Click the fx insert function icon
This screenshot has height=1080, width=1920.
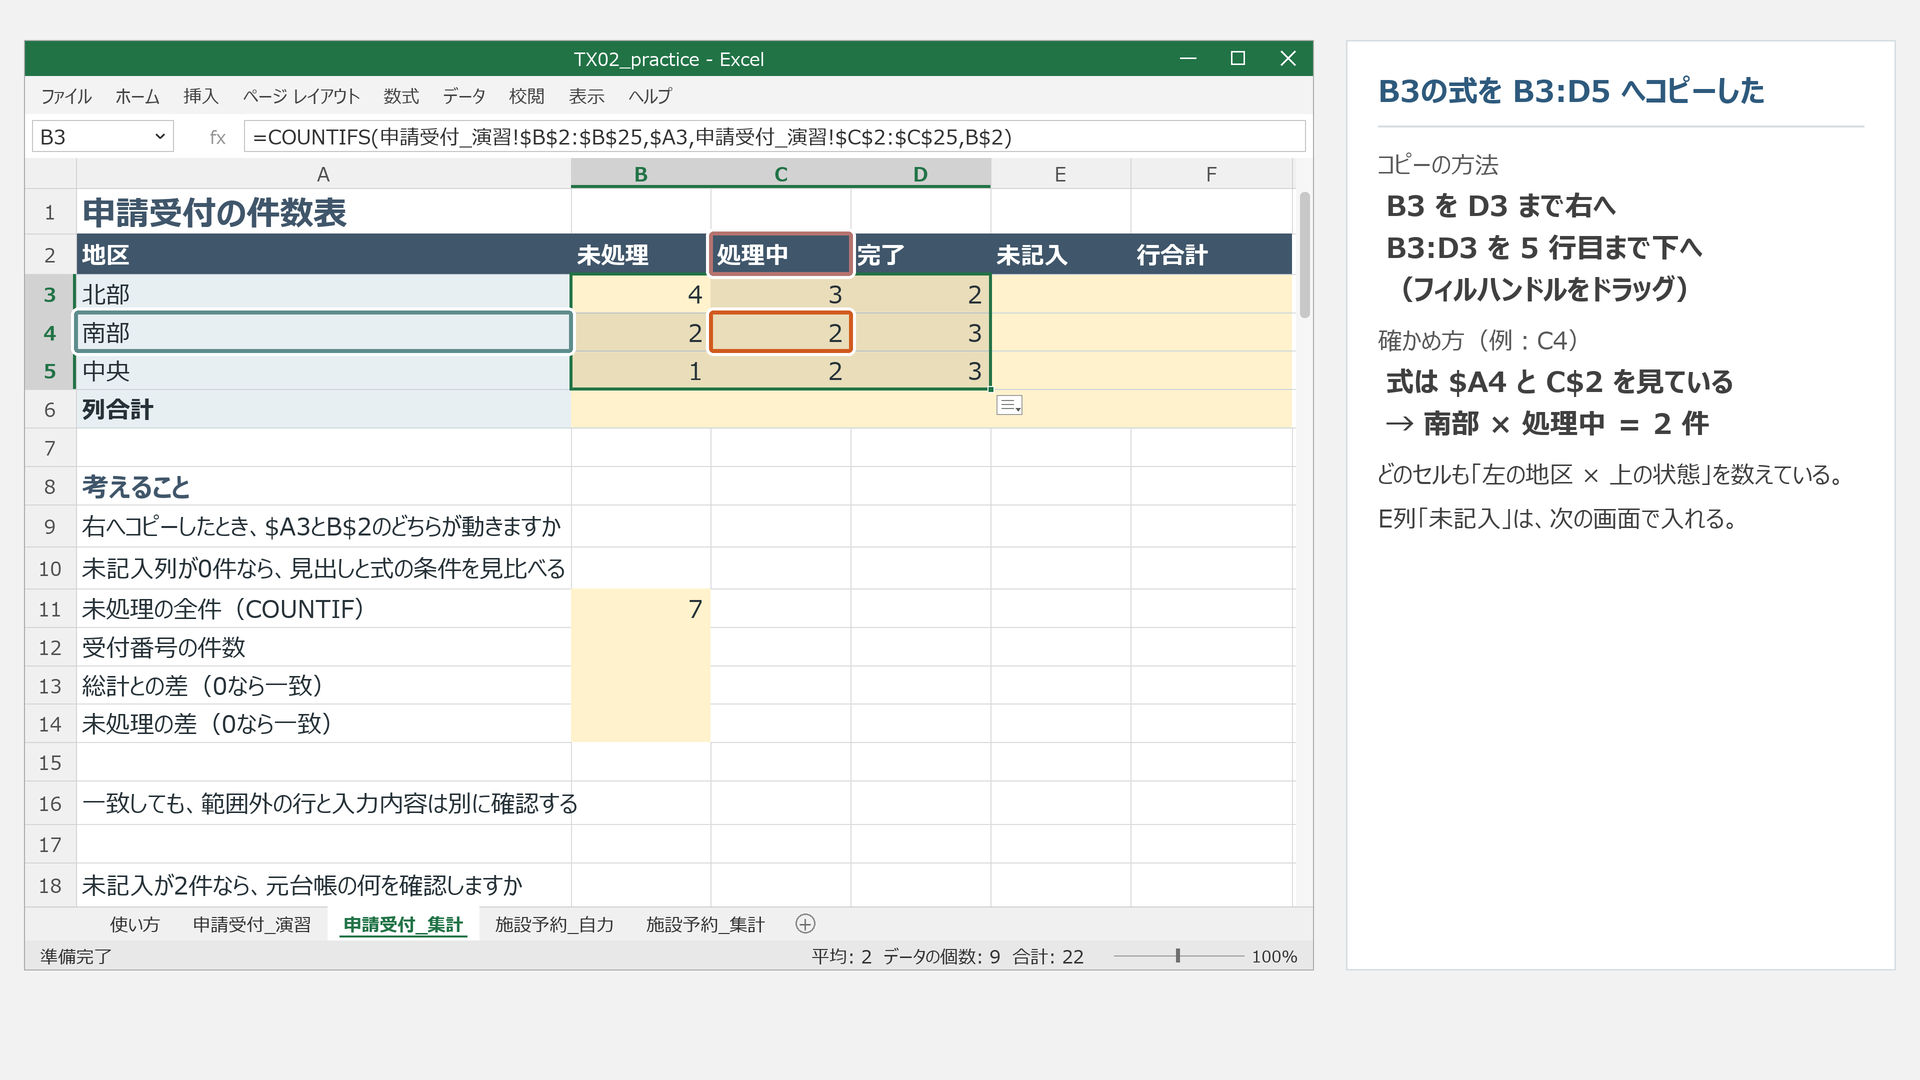[217, 137]
